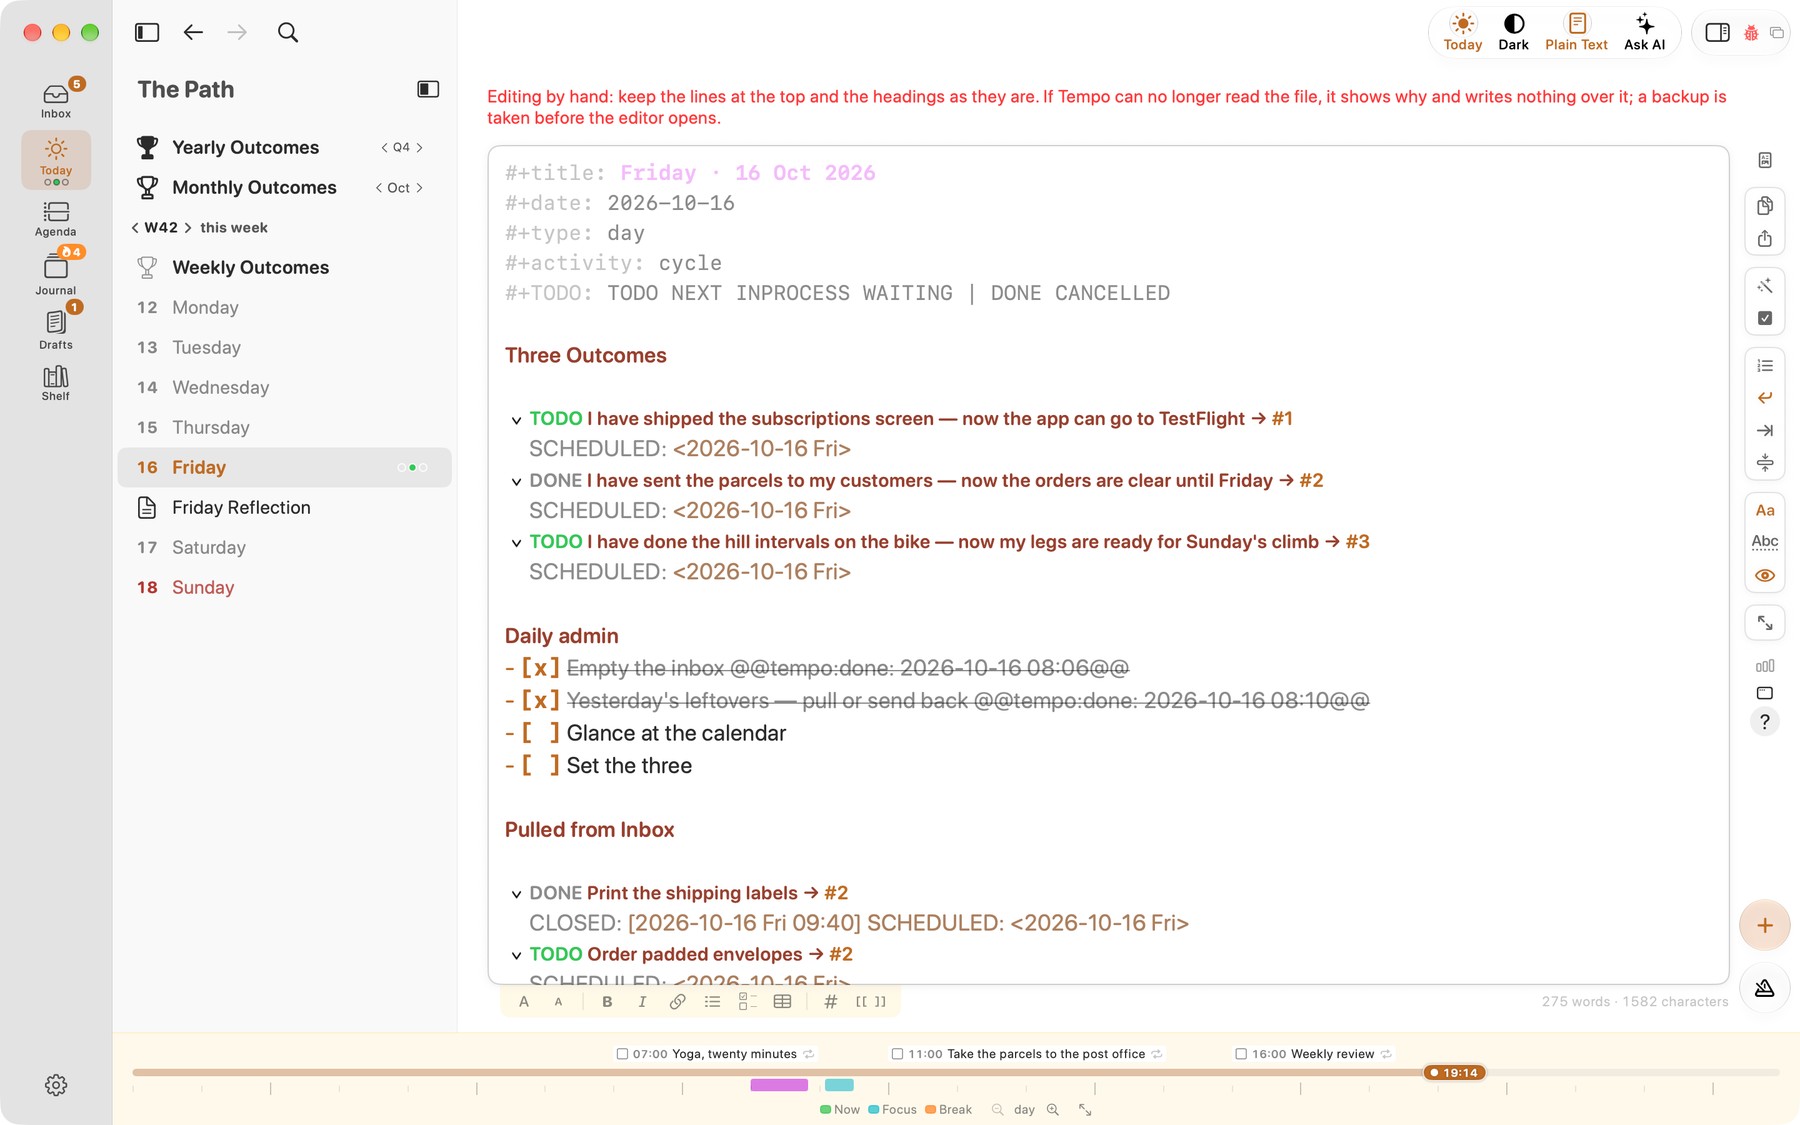
Task: Click the question mark help icon
Action: [1765, 722]
